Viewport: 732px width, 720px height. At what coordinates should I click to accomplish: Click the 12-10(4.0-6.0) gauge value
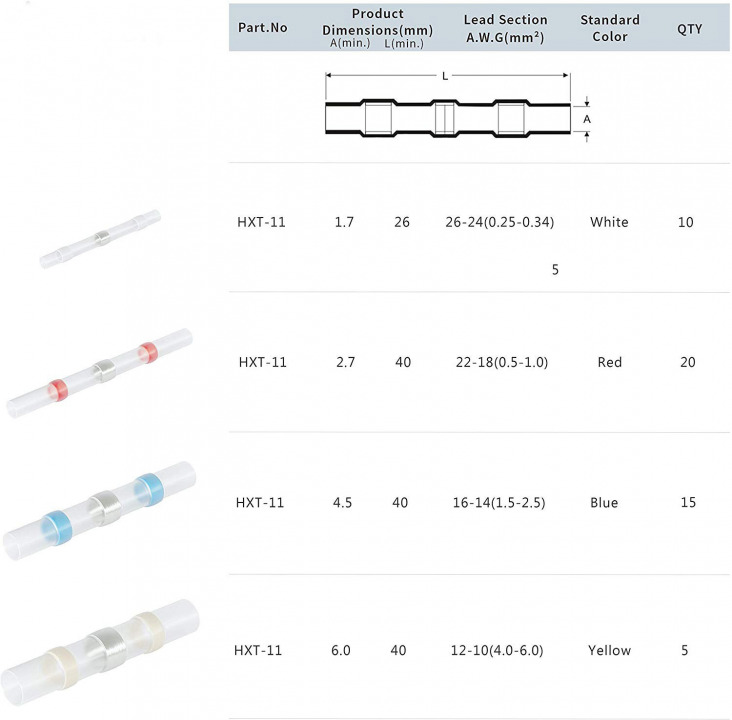point(497,650)
